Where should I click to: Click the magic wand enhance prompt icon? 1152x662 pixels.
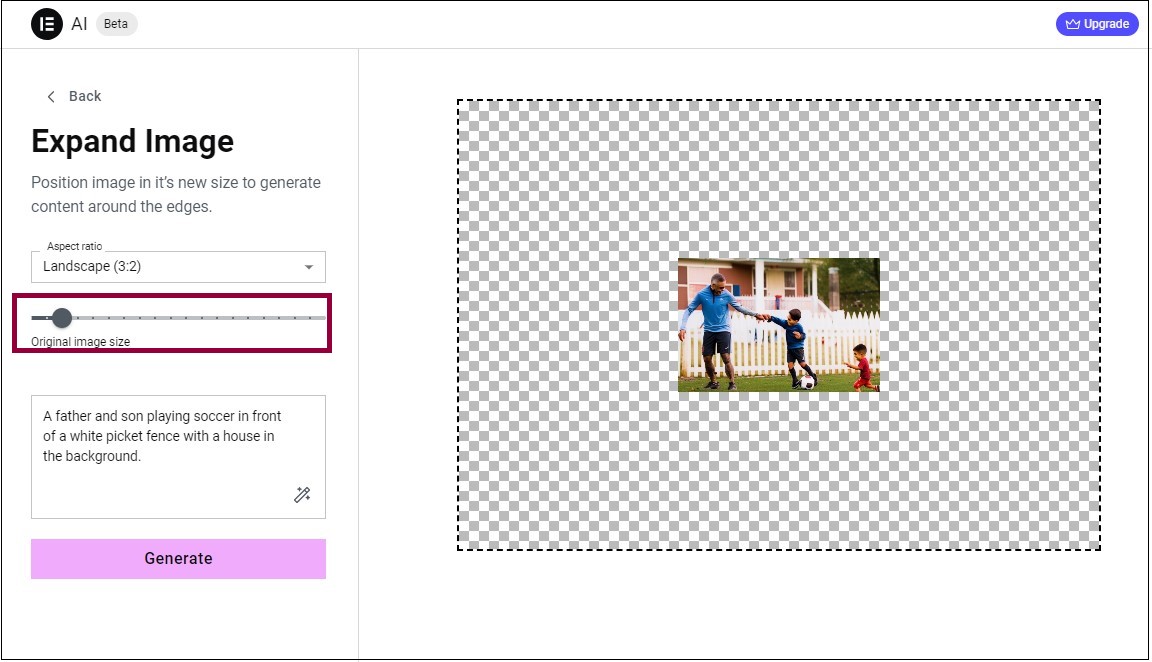(x=302, y=494)
